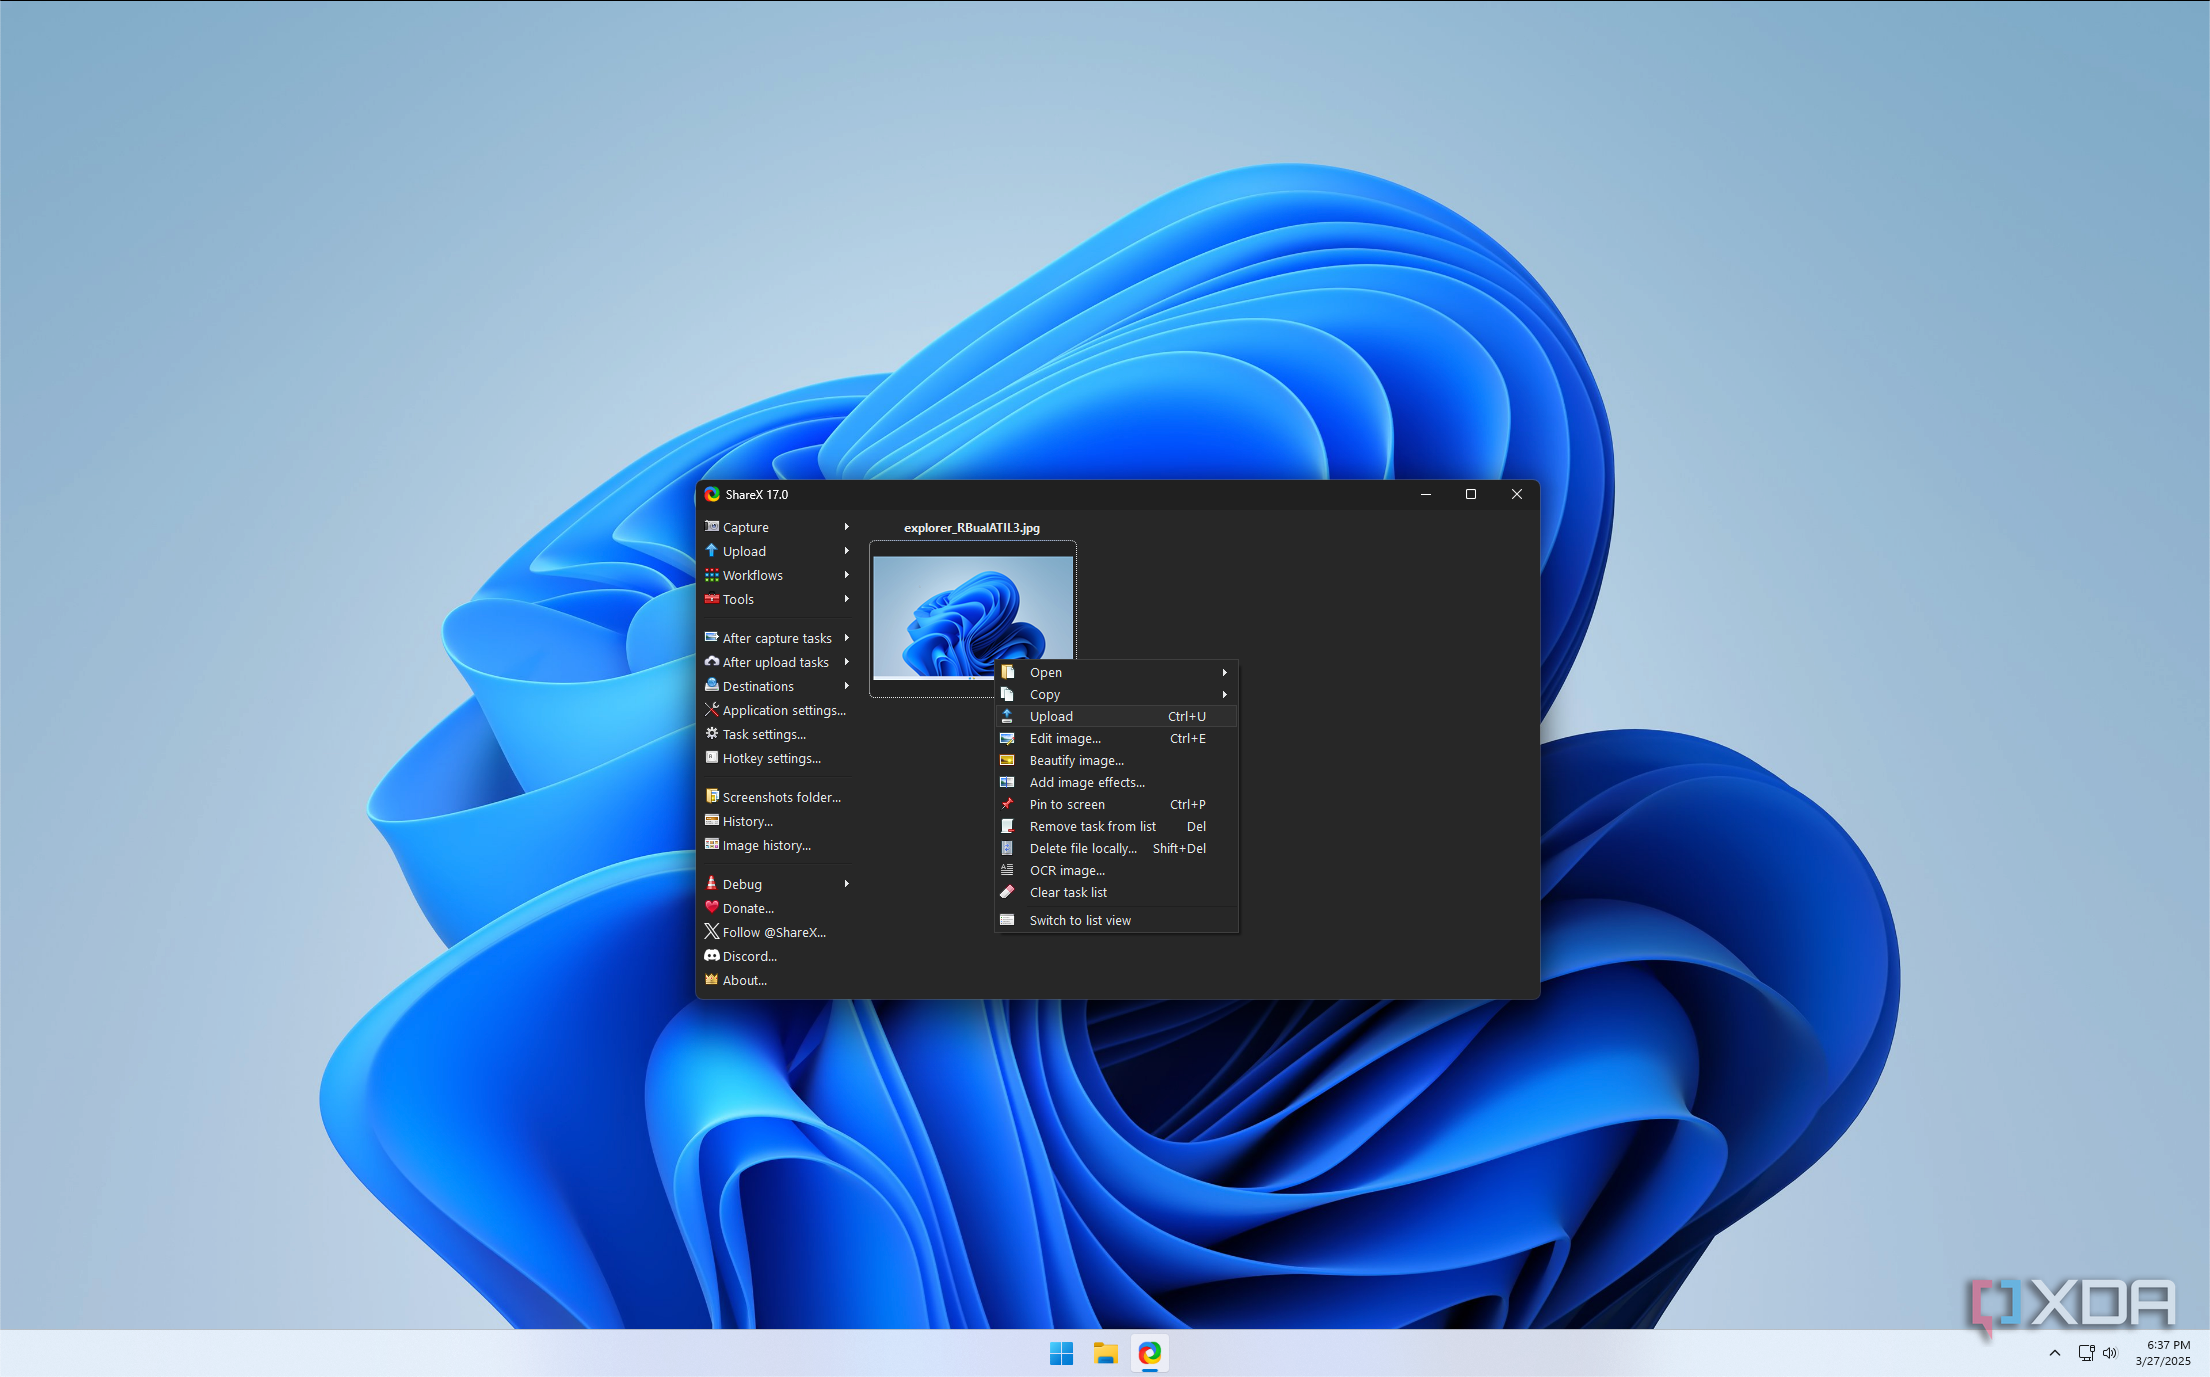2210x1377 pixels.
Task: Choose Upload Ctrl+U from the context menu
Action: point(1117,716)
